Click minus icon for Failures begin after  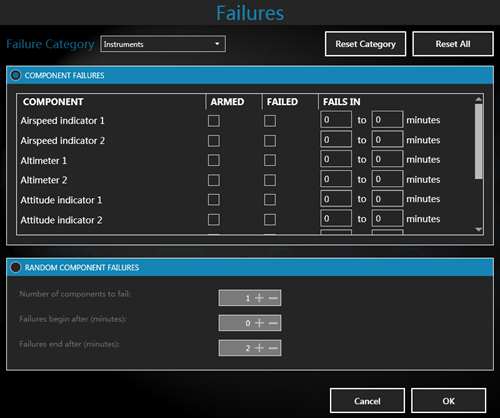click(x=273, y=323)
